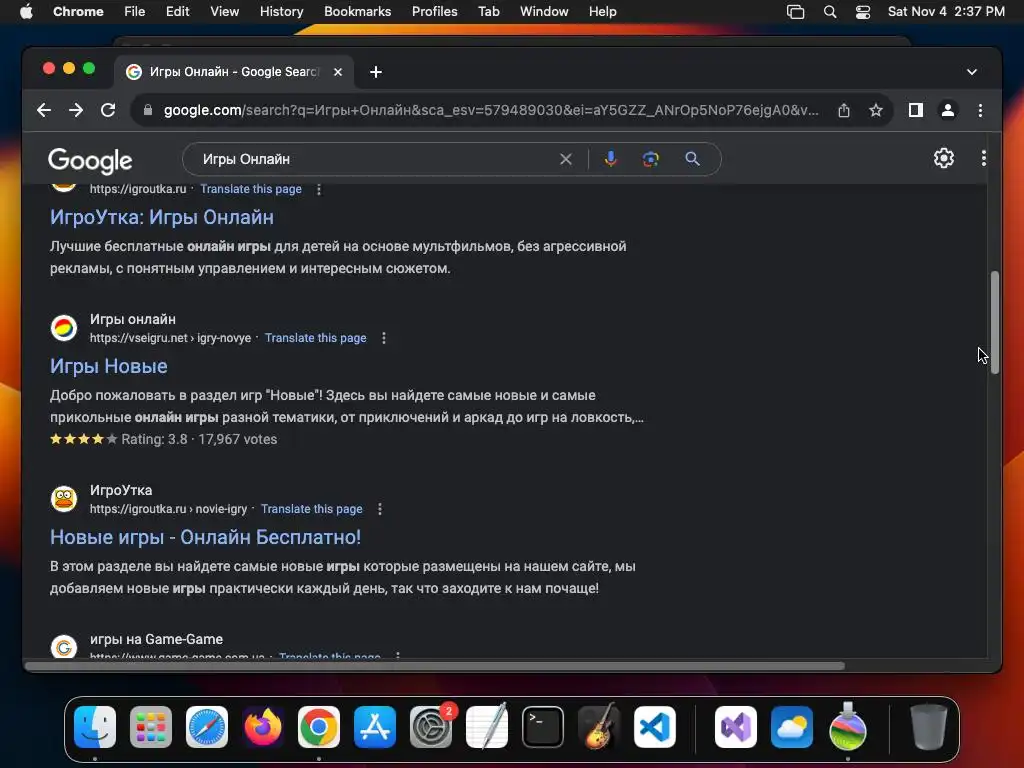Open Stage Manager icon in menu bar
This screenshot has width=1024, height=768.
pyautogui.click(x=795, y=12)
